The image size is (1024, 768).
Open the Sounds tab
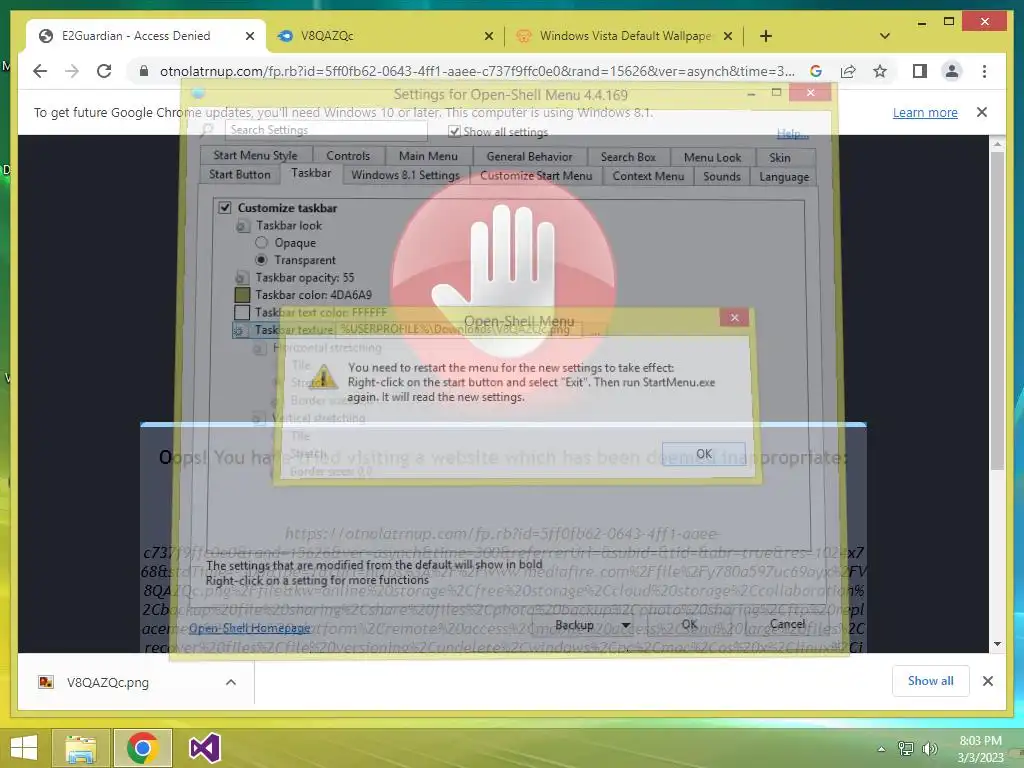(x=722, y=176)
